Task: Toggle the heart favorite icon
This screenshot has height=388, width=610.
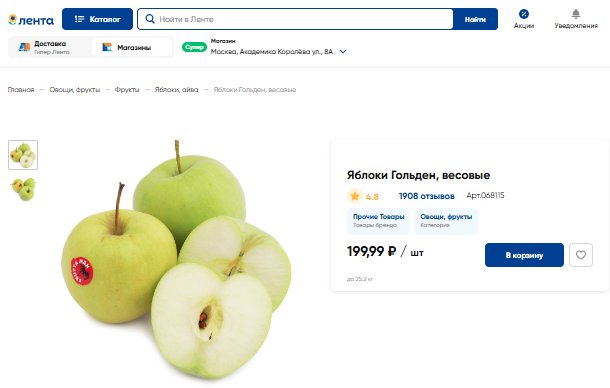Action: coord(581,255)
